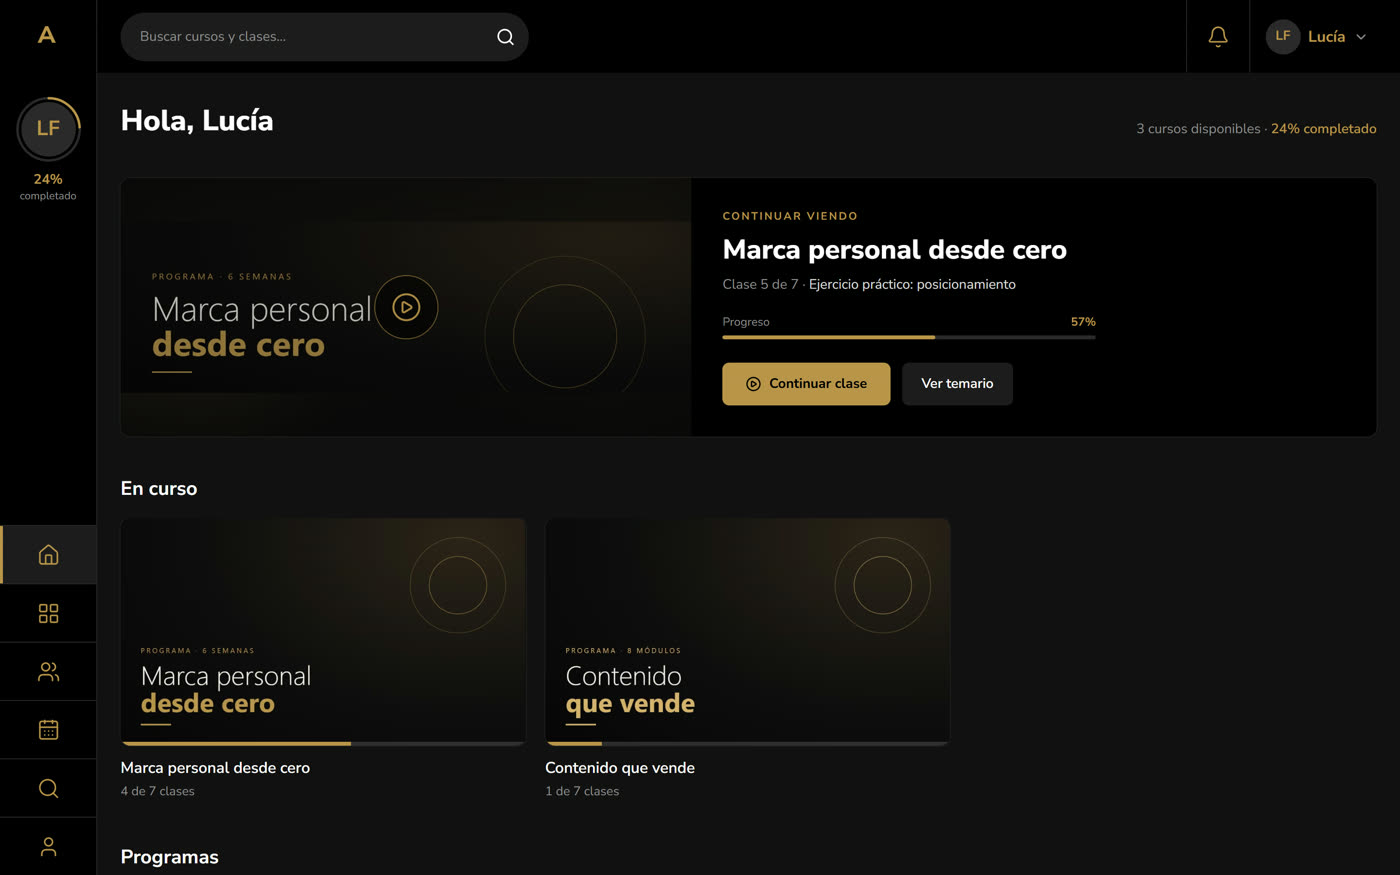Viewport: 1400px width, 875px height.
Task: Open the Marca personal desde cero card thumbnail
Action: 323,632
